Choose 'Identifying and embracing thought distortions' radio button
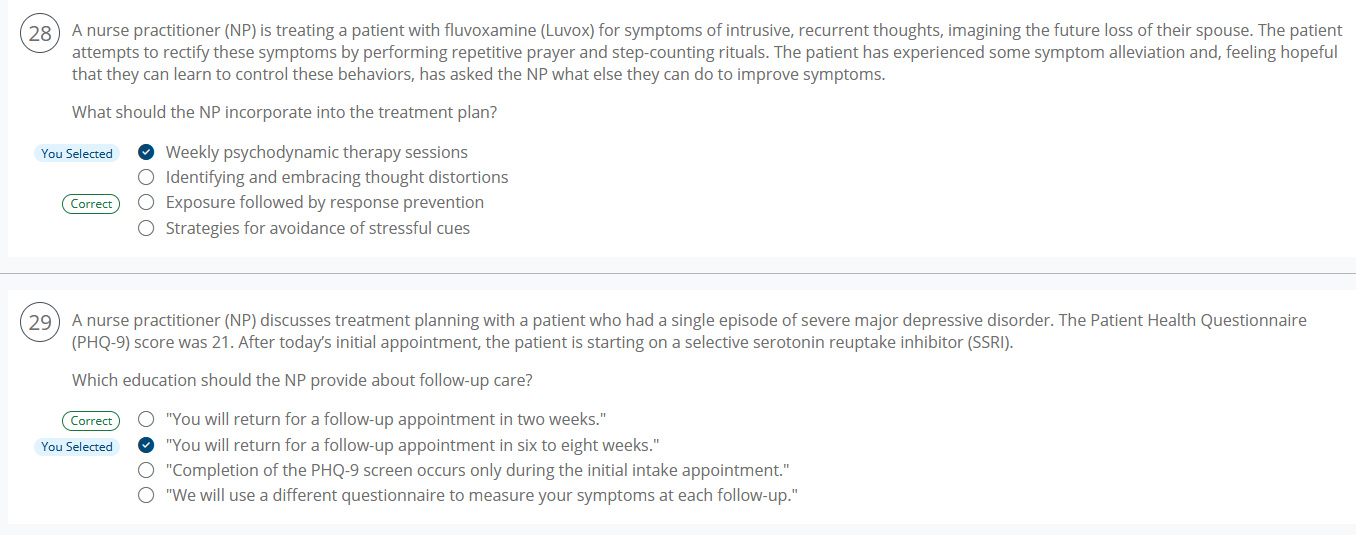Image resolution: width=1356 pixels, height=535 pixels. [x=147, y=178]
